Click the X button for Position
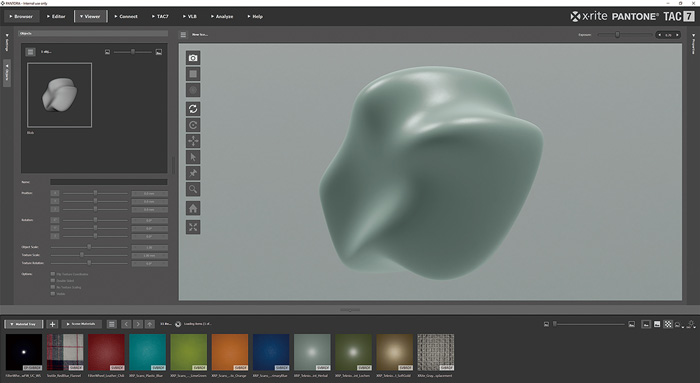The width and height of the screenshot is (700, 383). click(54, 193)
